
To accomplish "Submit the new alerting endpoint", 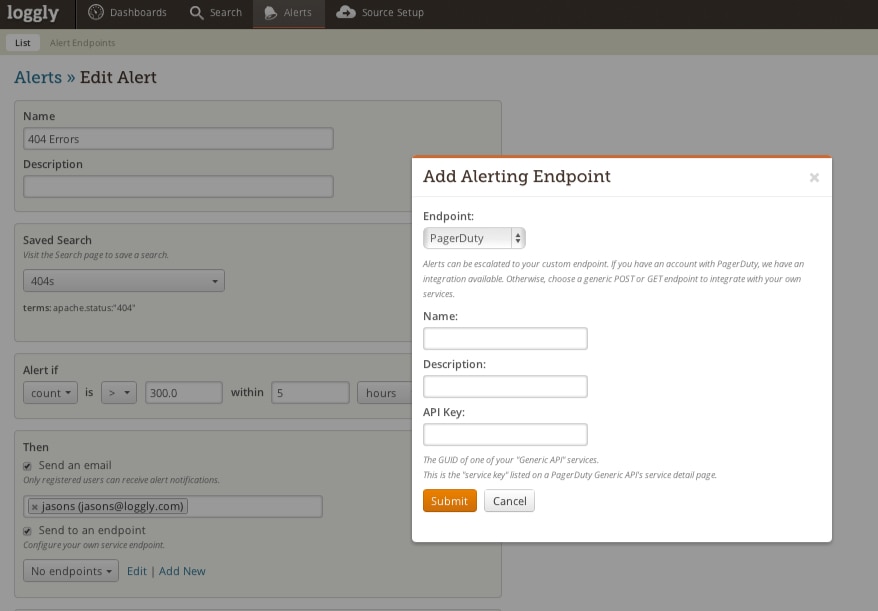I will 449,501.
